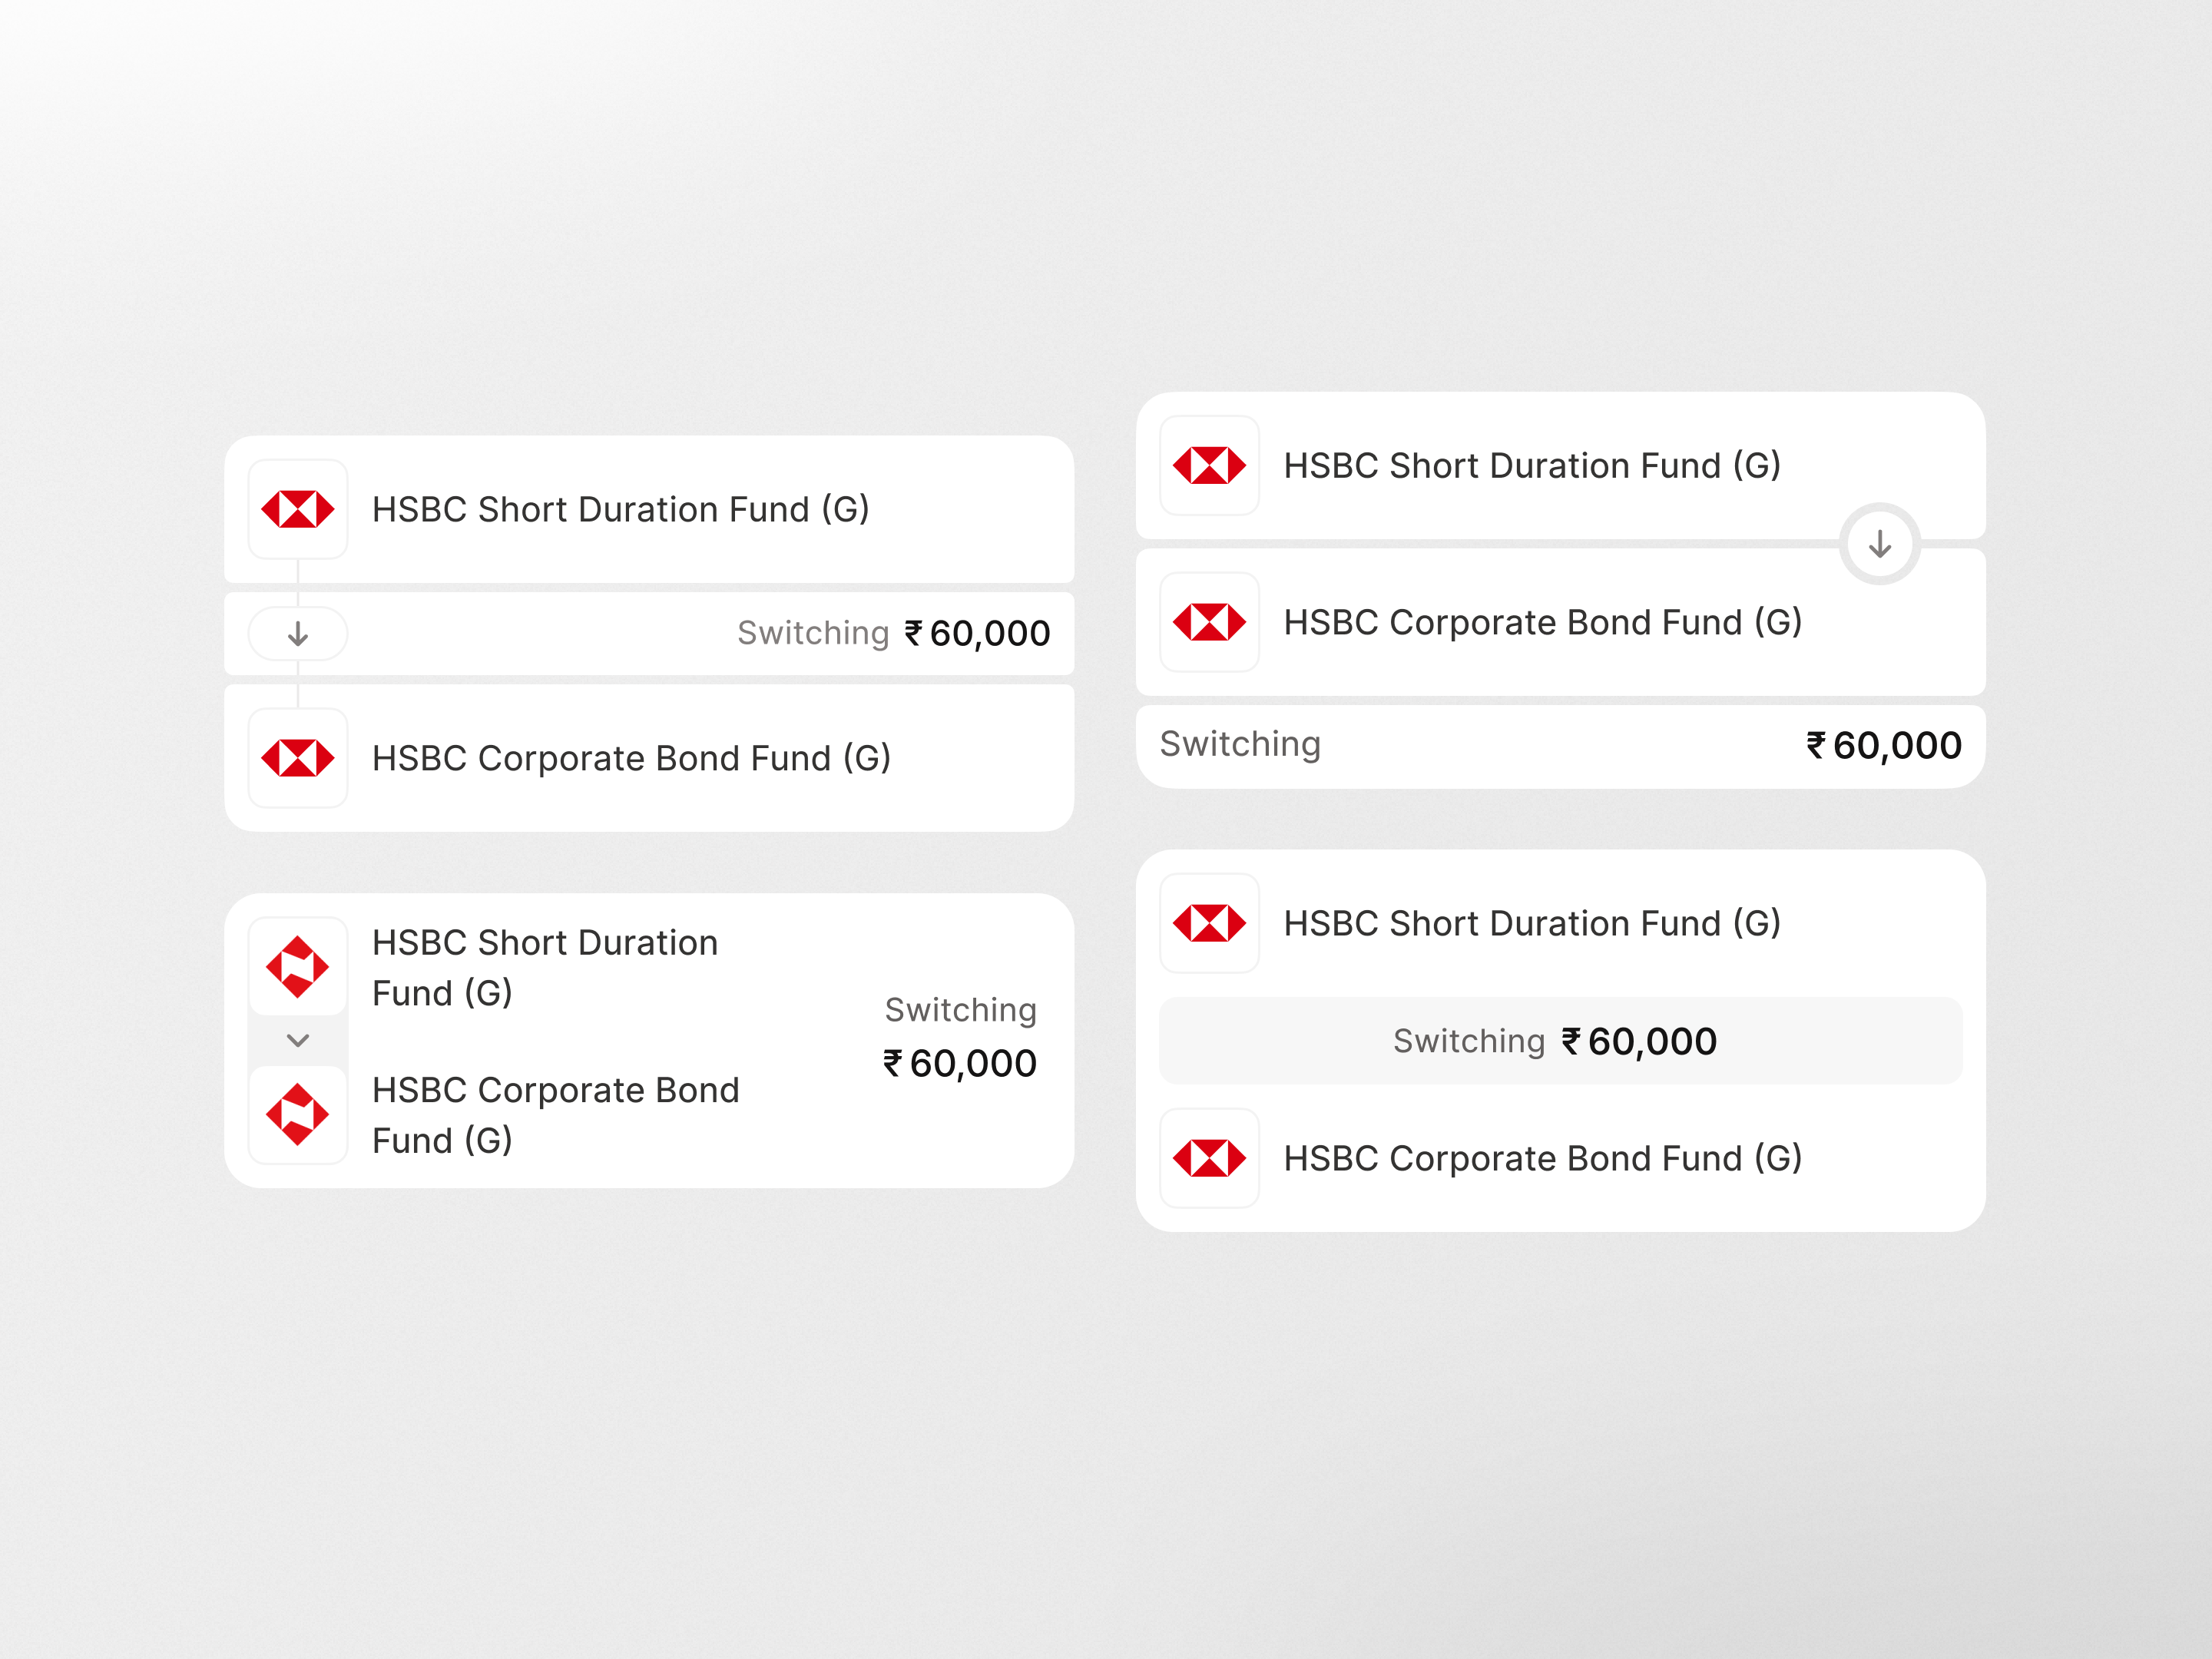Select wrapped 'HSBC Corporate Bond Fund (G)' in bottom-left card

coord(556,1115)
